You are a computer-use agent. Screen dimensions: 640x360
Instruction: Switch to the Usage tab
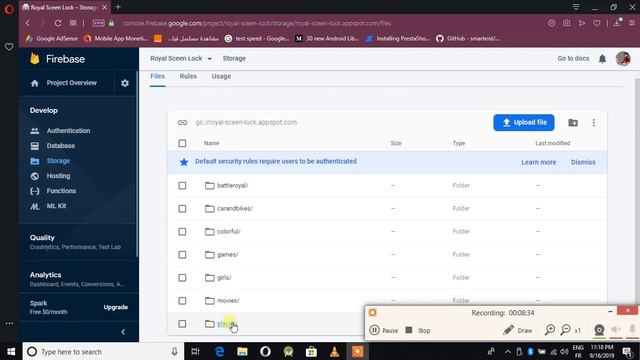coord(221,76)
